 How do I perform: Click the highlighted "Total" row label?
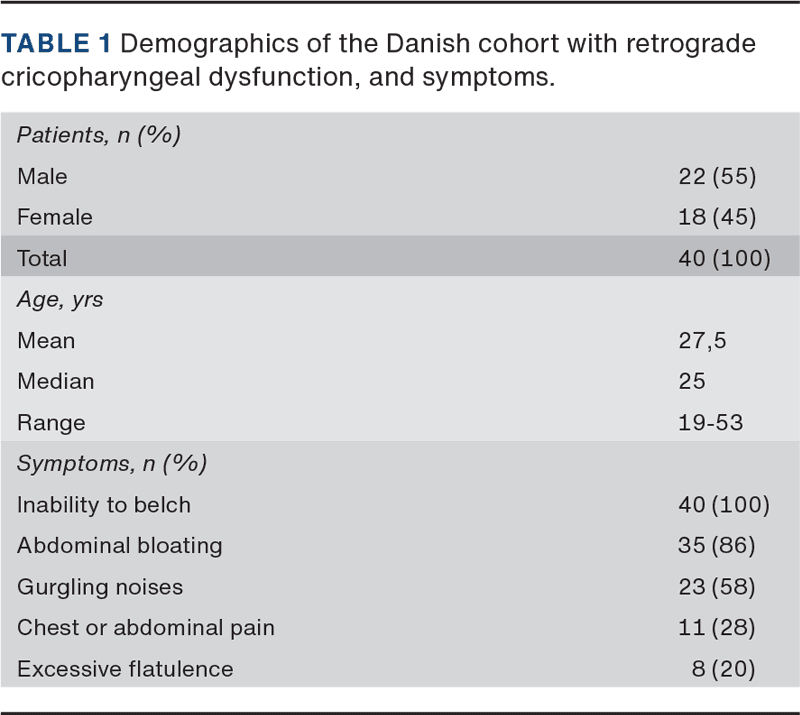pos(42,258)
